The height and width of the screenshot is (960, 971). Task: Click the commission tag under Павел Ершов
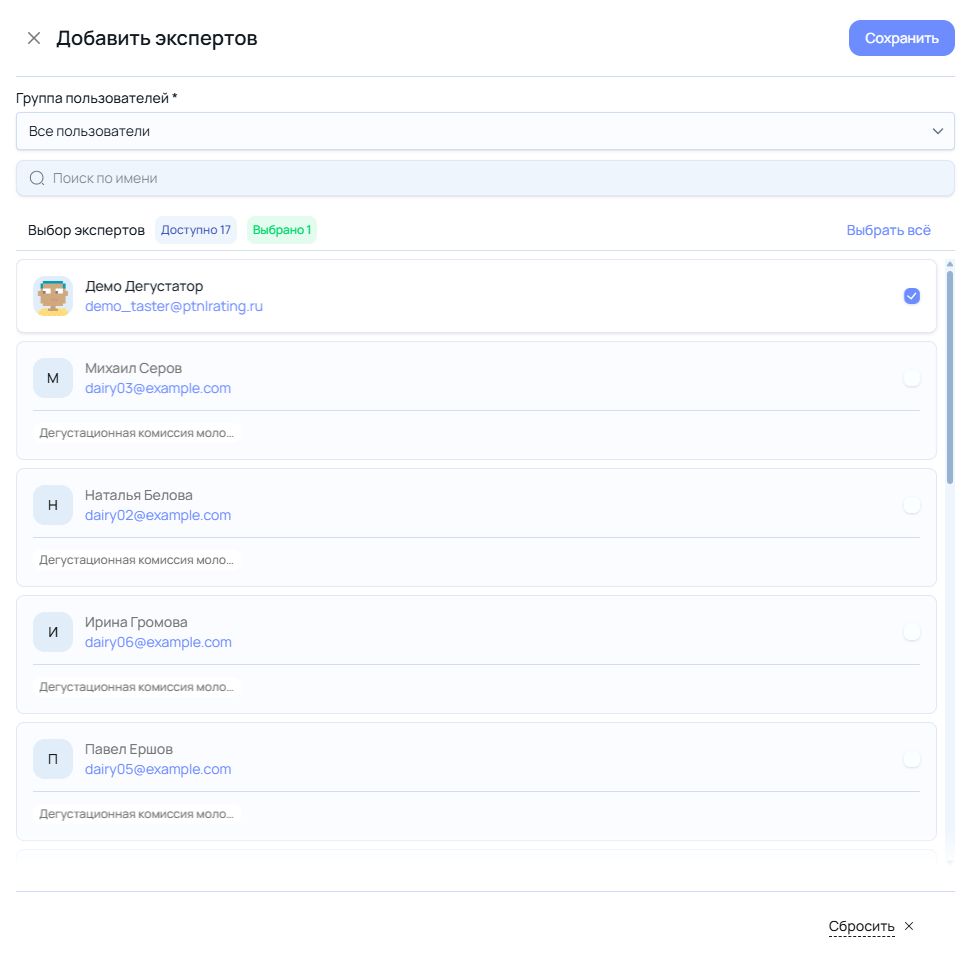[136, 814]
